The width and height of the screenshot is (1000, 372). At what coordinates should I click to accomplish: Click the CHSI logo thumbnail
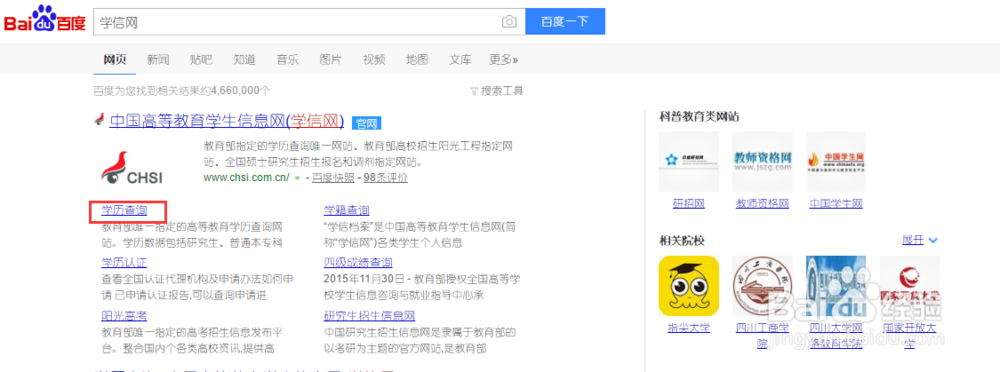[x=133, y=168]
